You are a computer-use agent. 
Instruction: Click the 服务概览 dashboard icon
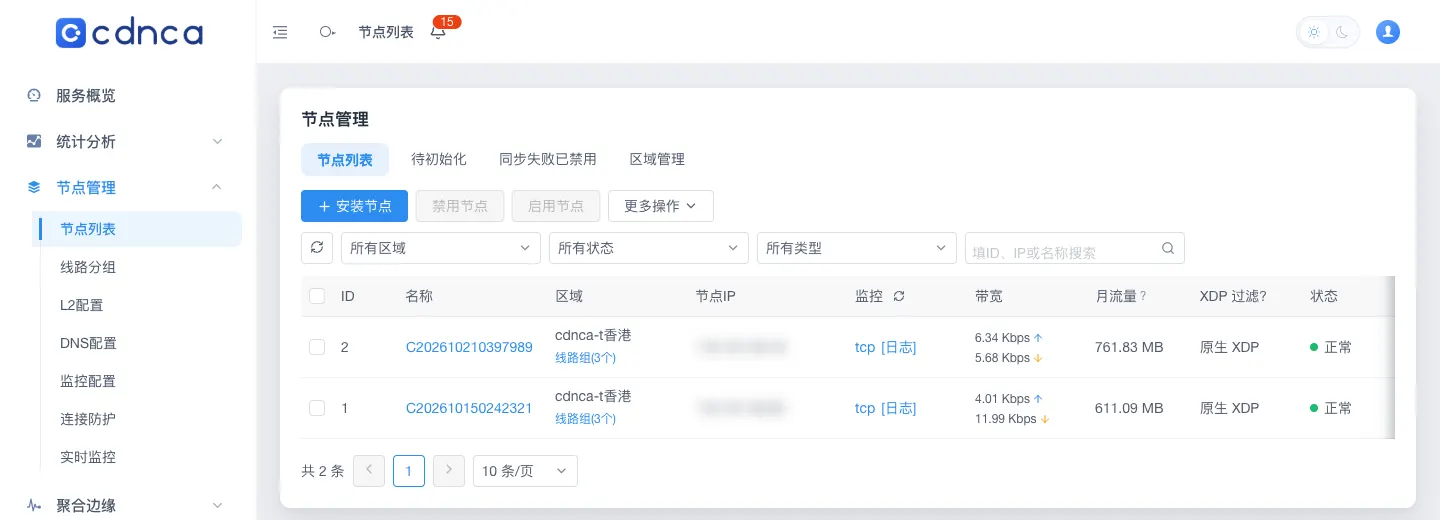(34, 95)
